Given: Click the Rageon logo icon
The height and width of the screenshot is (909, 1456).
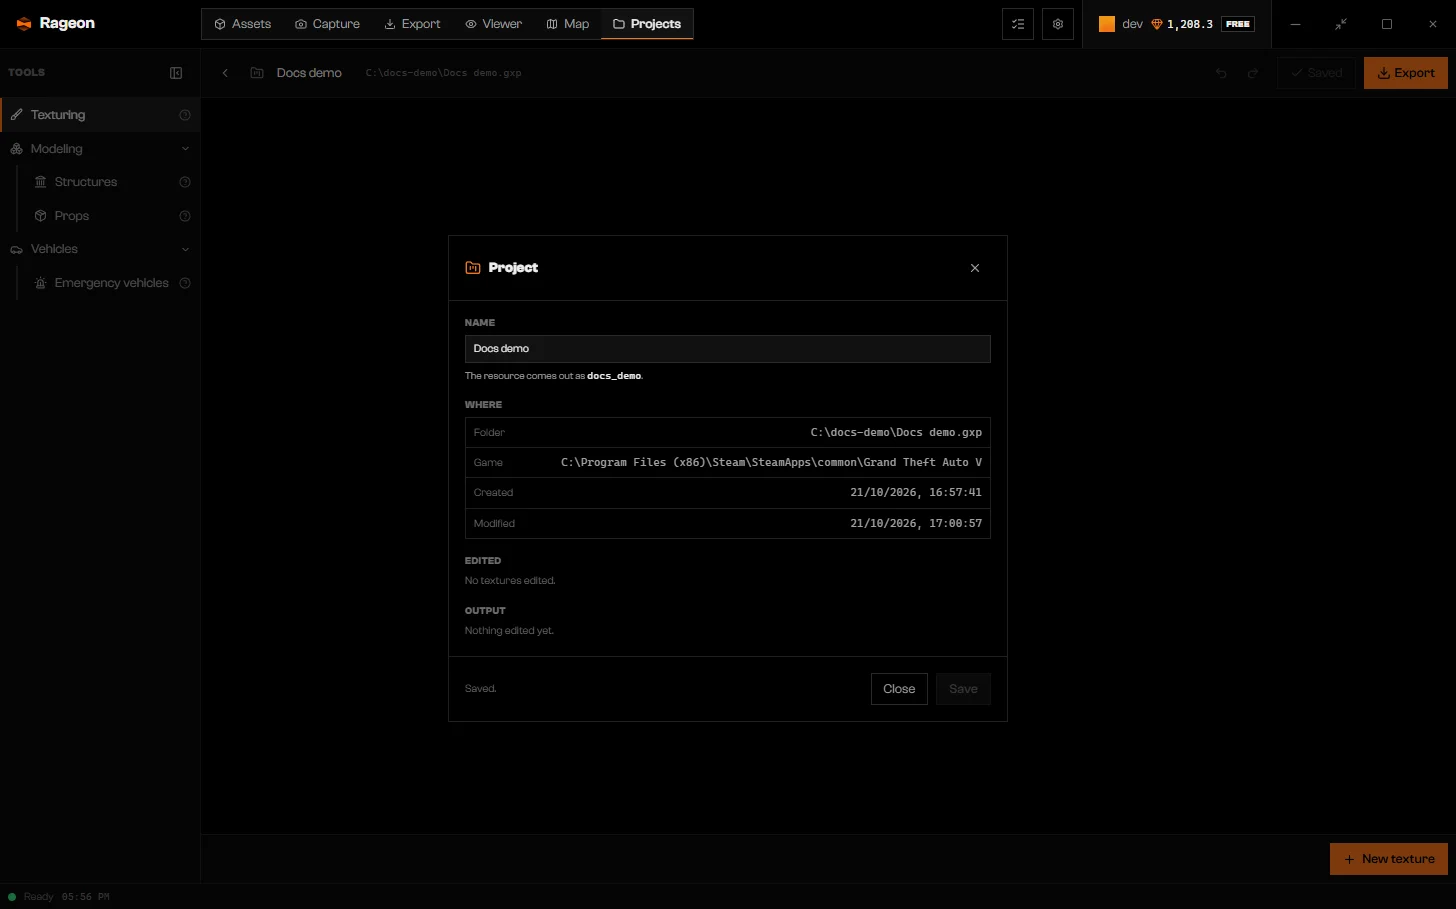Looking at the screenshot, I should pos(24,24).
